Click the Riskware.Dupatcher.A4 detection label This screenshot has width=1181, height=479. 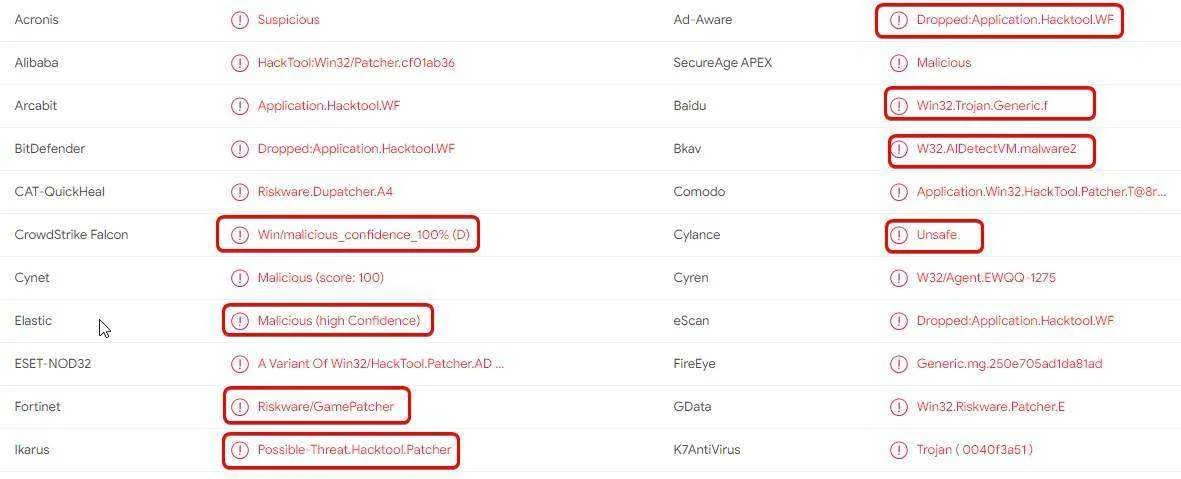[x=325, y=191]
